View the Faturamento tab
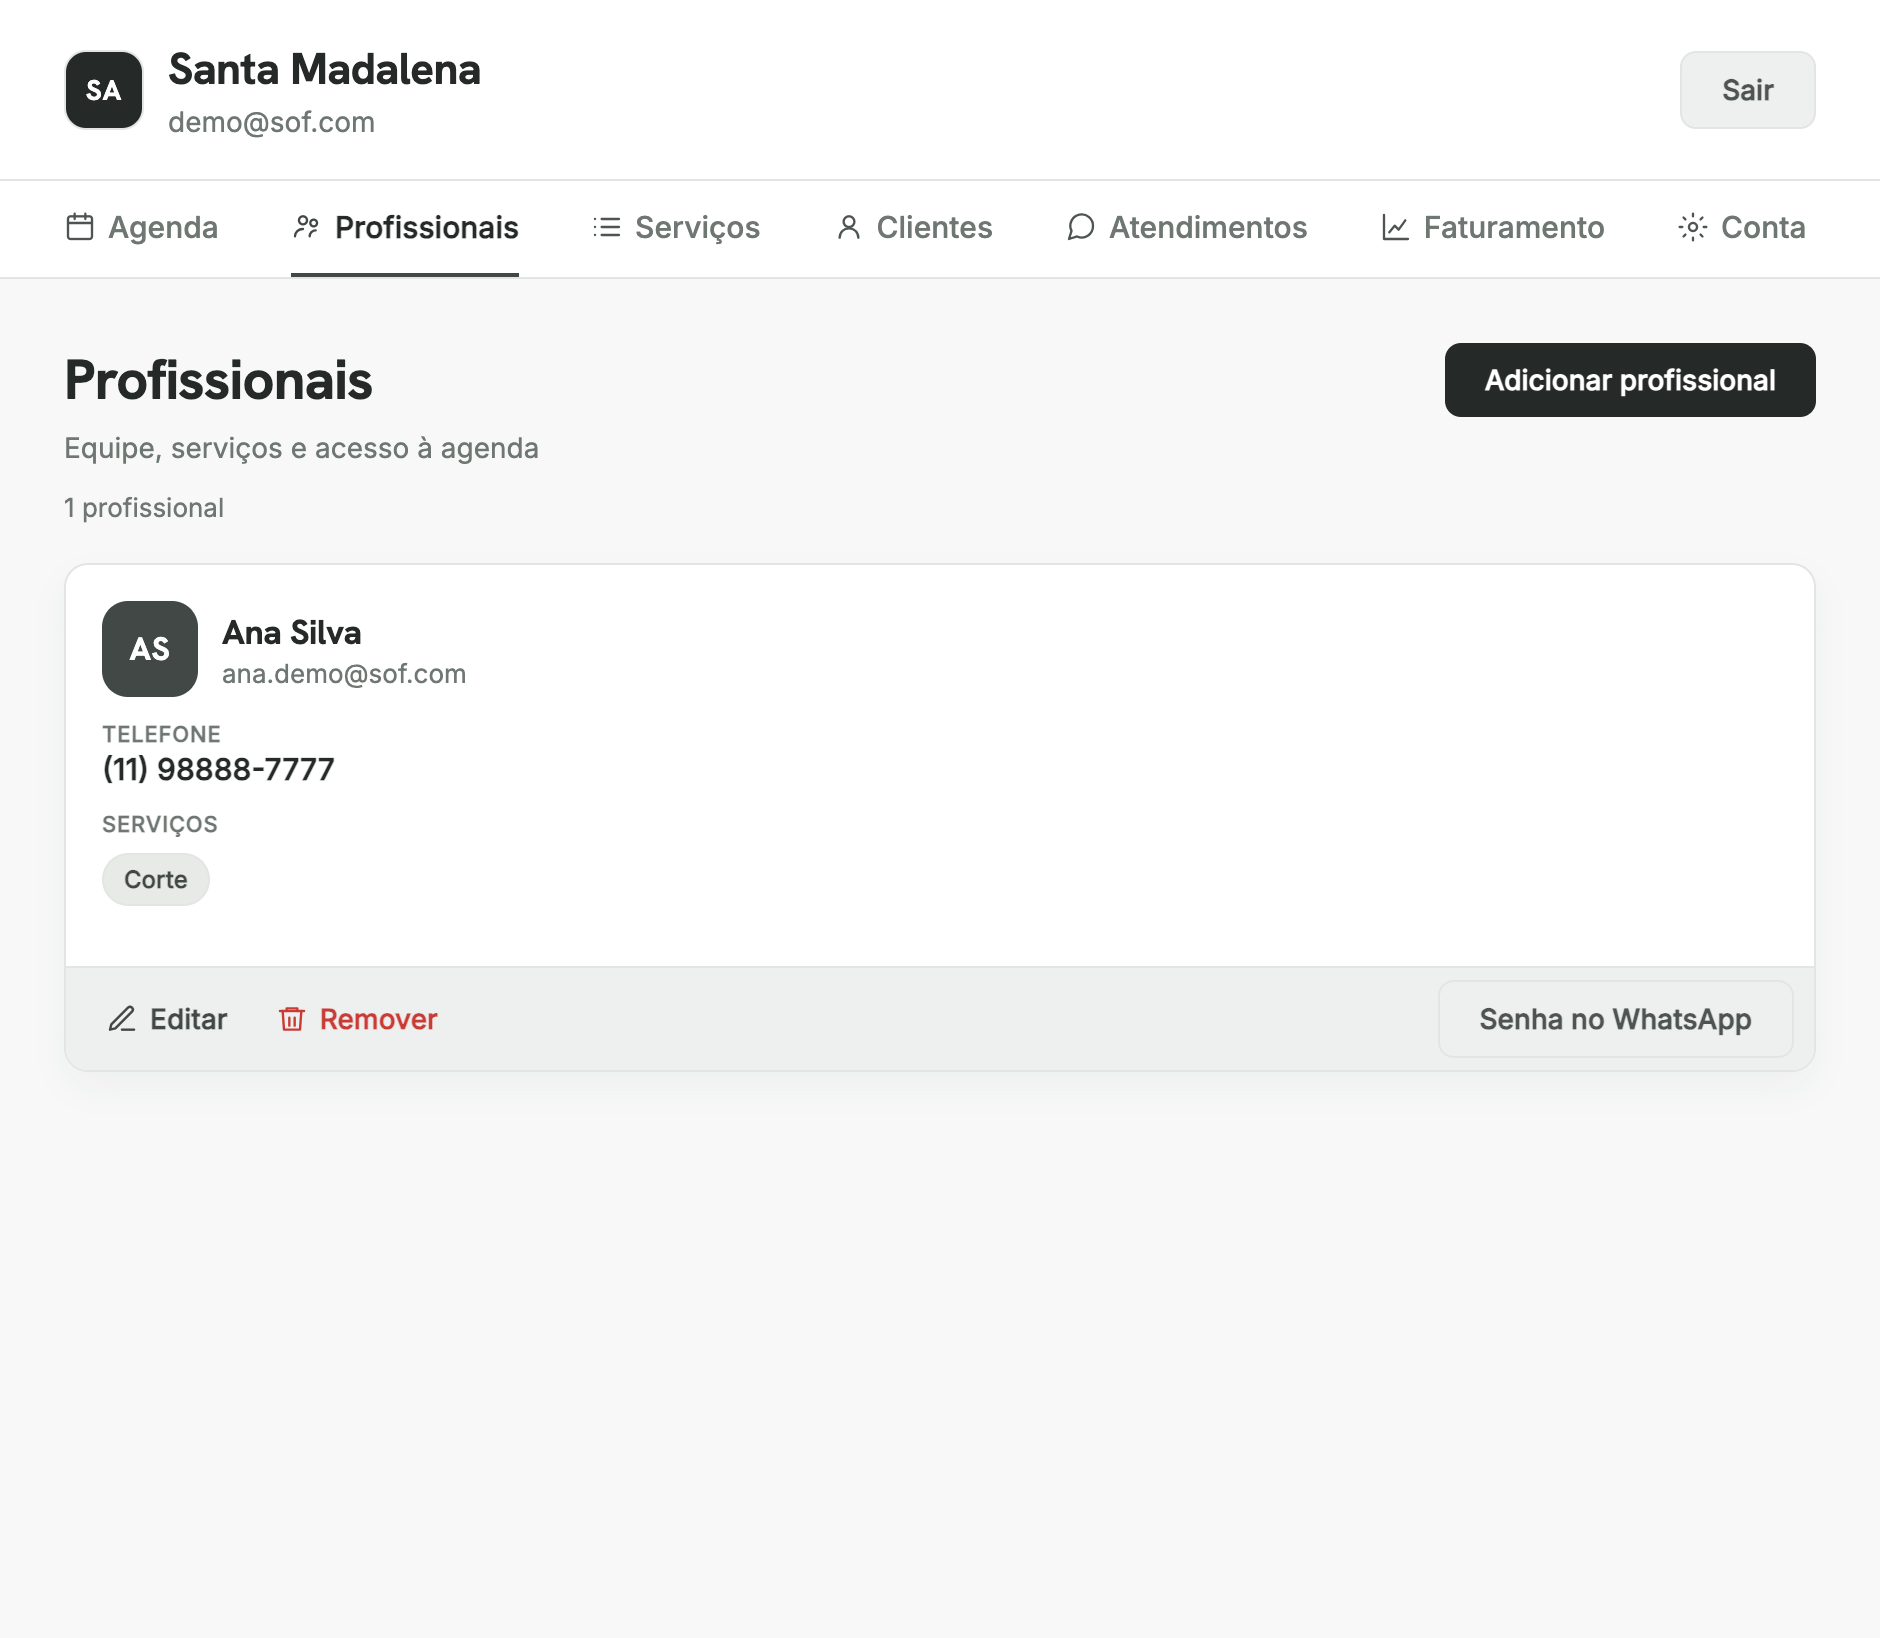This screenshot has height=1638, width=1880. [x=1492, y=227]
